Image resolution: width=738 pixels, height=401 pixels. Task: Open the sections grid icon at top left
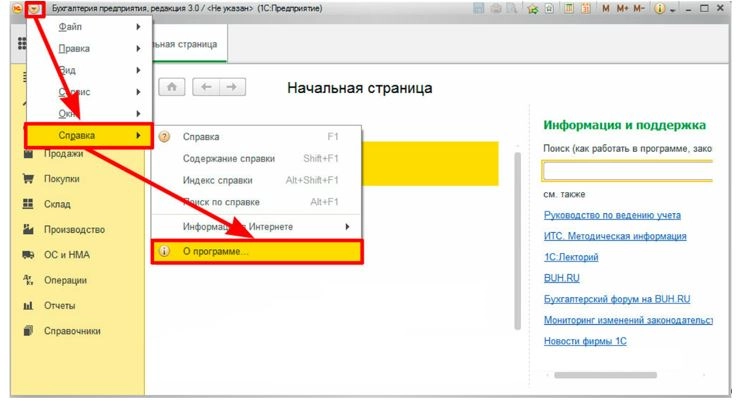(22, 43)
